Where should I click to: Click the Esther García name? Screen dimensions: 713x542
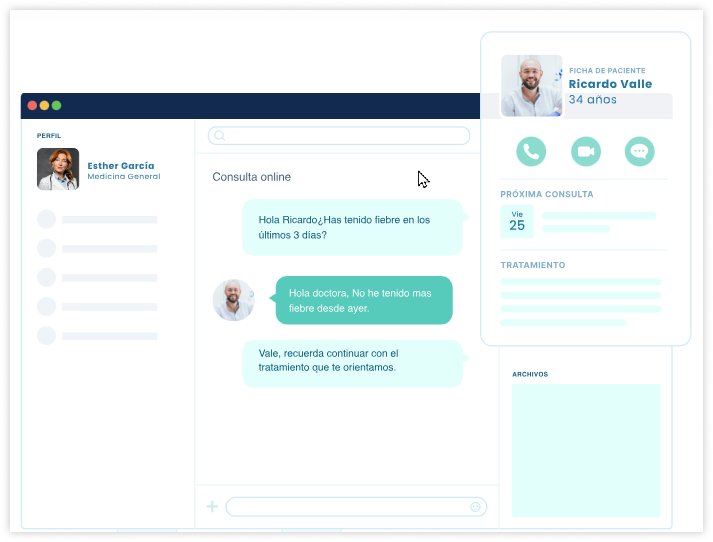121,165
